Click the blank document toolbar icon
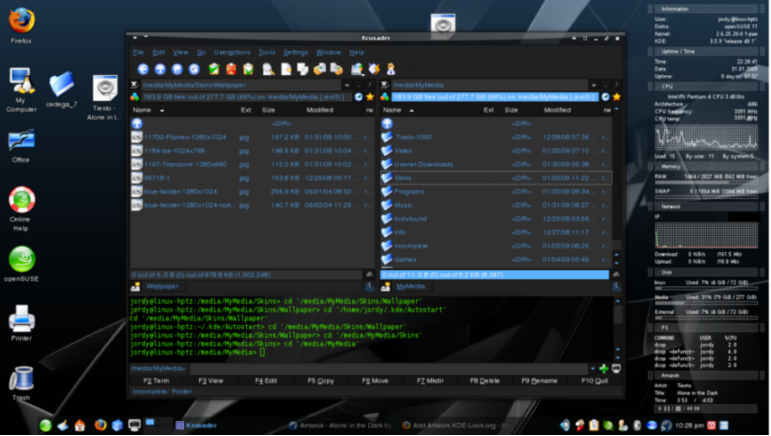 (x=286, y=69)
